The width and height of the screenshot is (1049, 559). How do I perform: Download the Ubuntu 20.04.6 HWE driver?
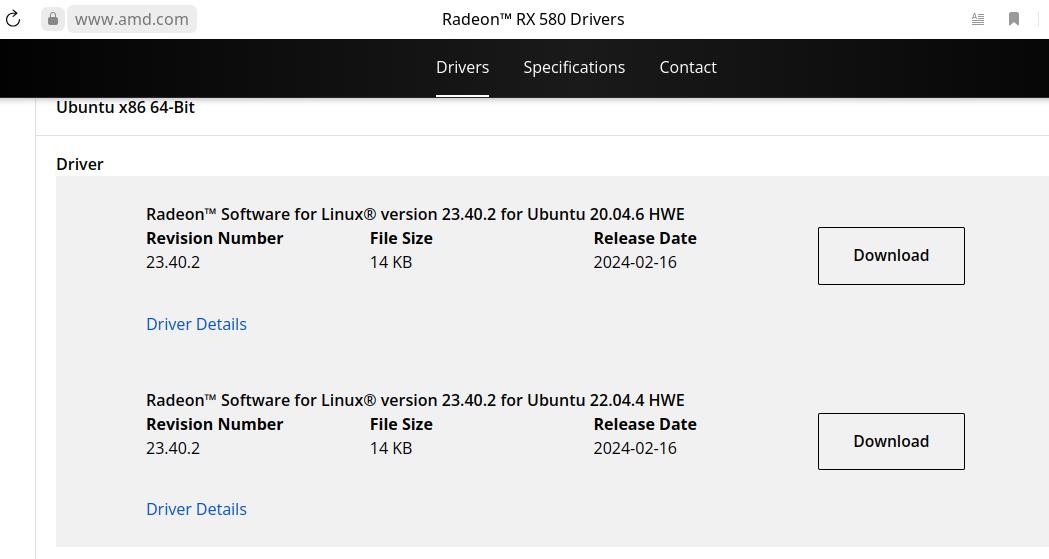coord(891,255)
